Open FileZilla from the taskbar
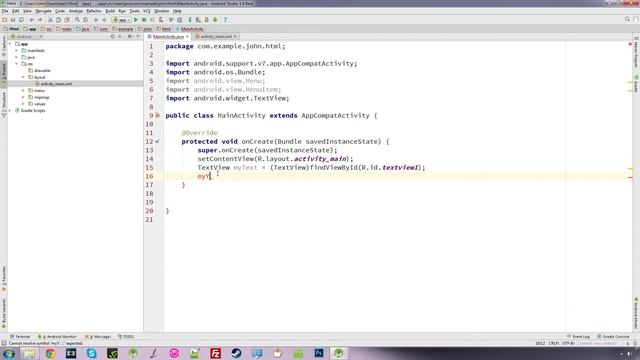The width and height of the screenshot is (640, 360). pos(216,353)
